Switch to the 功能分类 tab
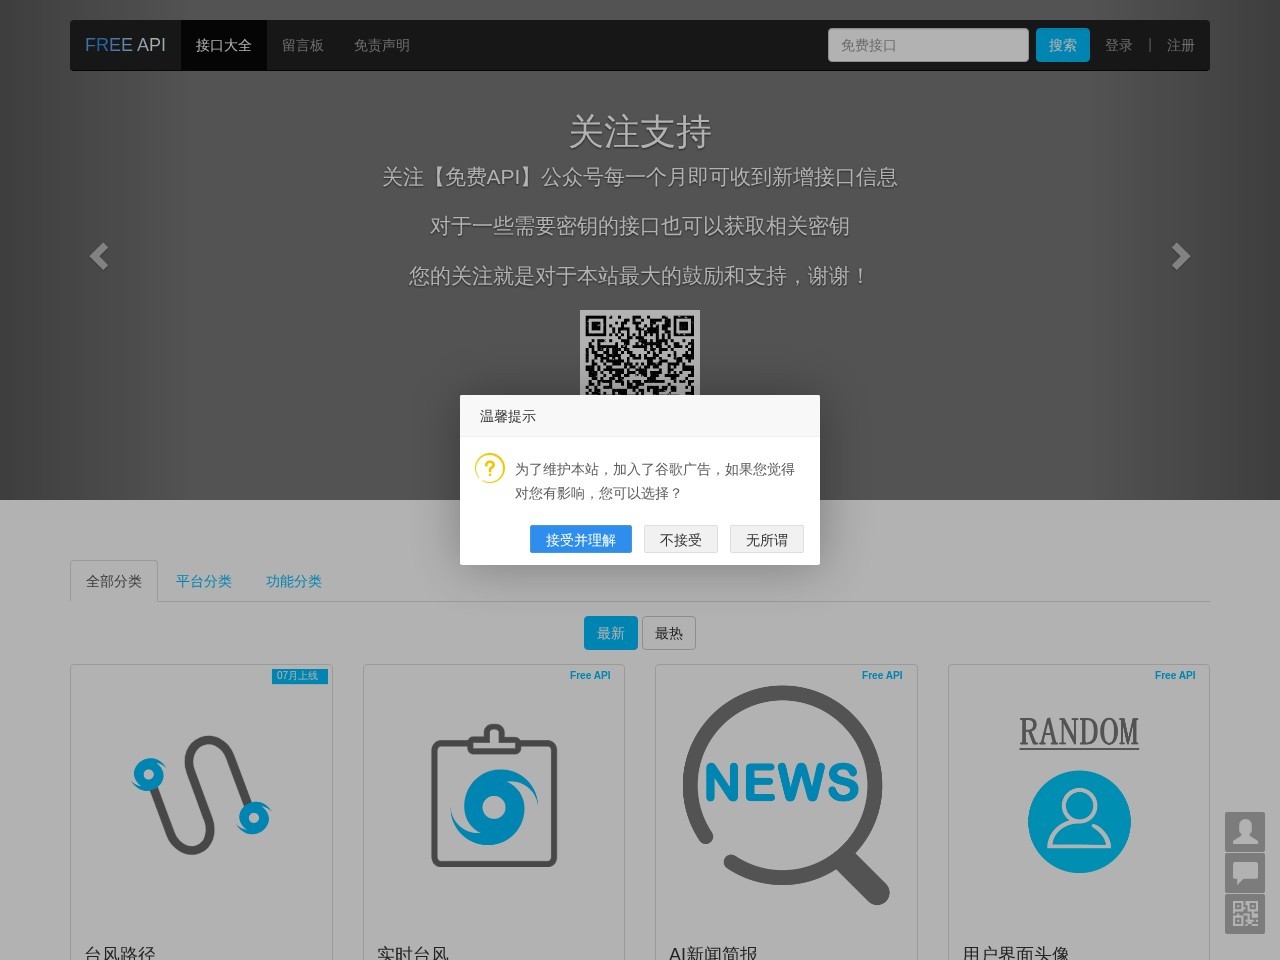 point(294,581)
